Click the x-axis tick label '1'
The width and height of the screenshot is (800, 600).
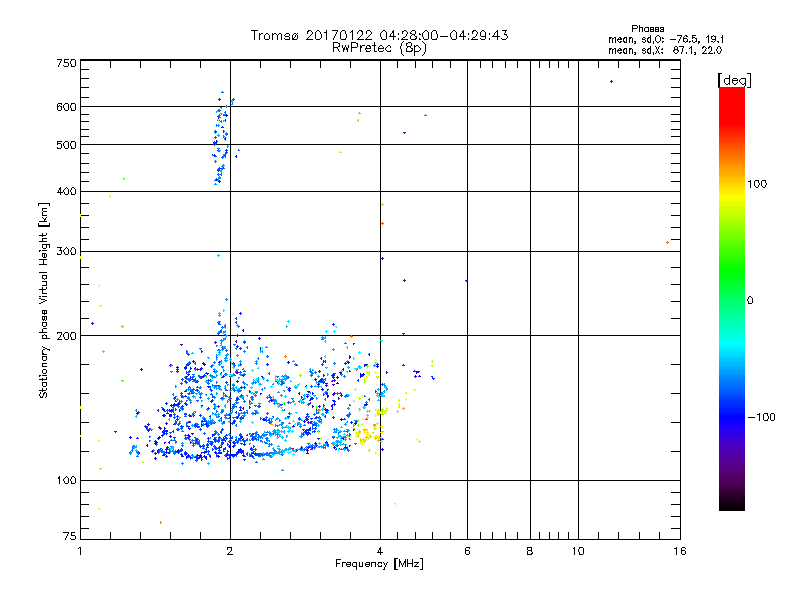click(x=80, y=551)
